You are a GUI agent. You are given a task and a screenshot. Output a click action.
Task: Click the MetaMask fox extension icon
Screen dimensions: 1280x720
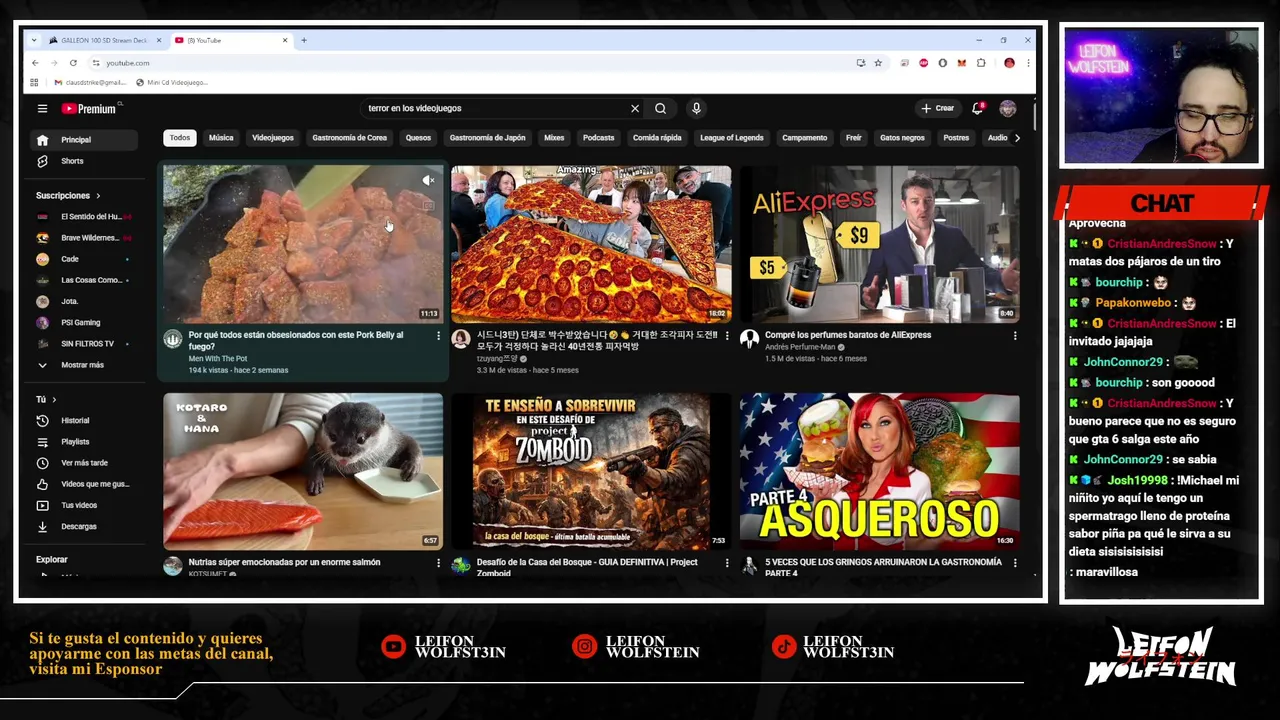point(961,63)
